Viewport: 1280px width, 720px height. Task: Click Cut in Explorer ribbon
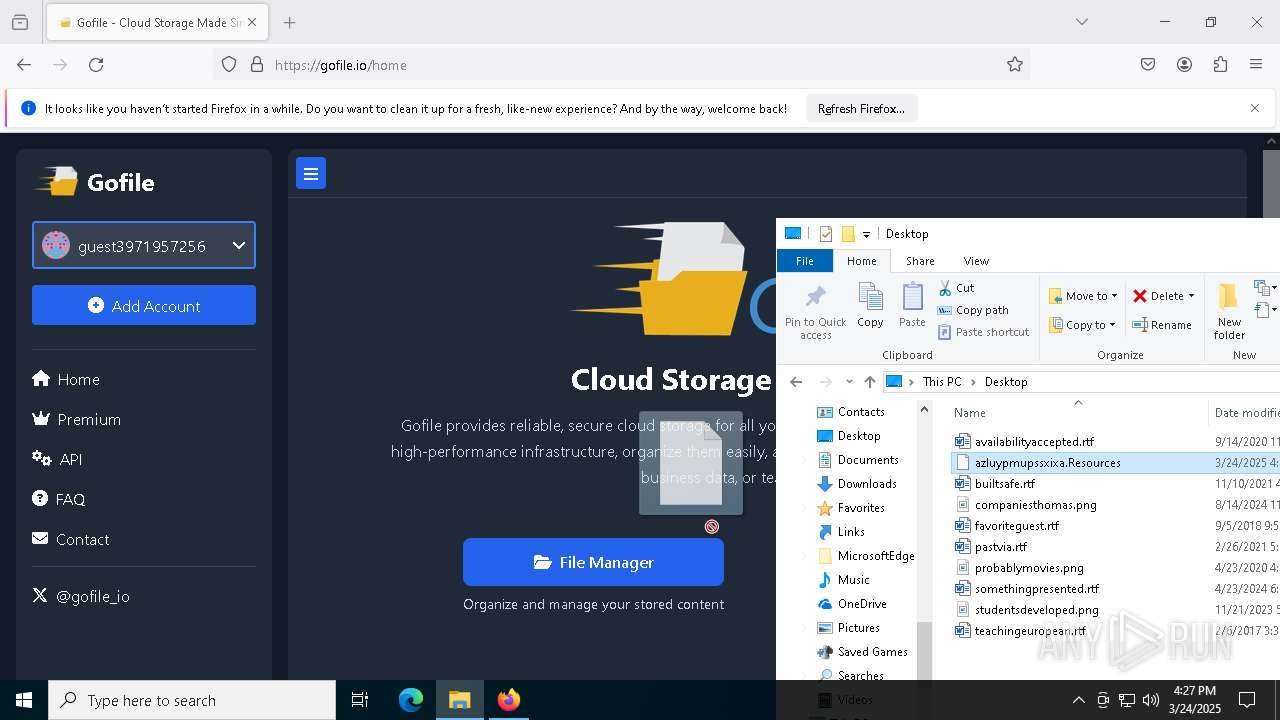(x=956, y=288)
